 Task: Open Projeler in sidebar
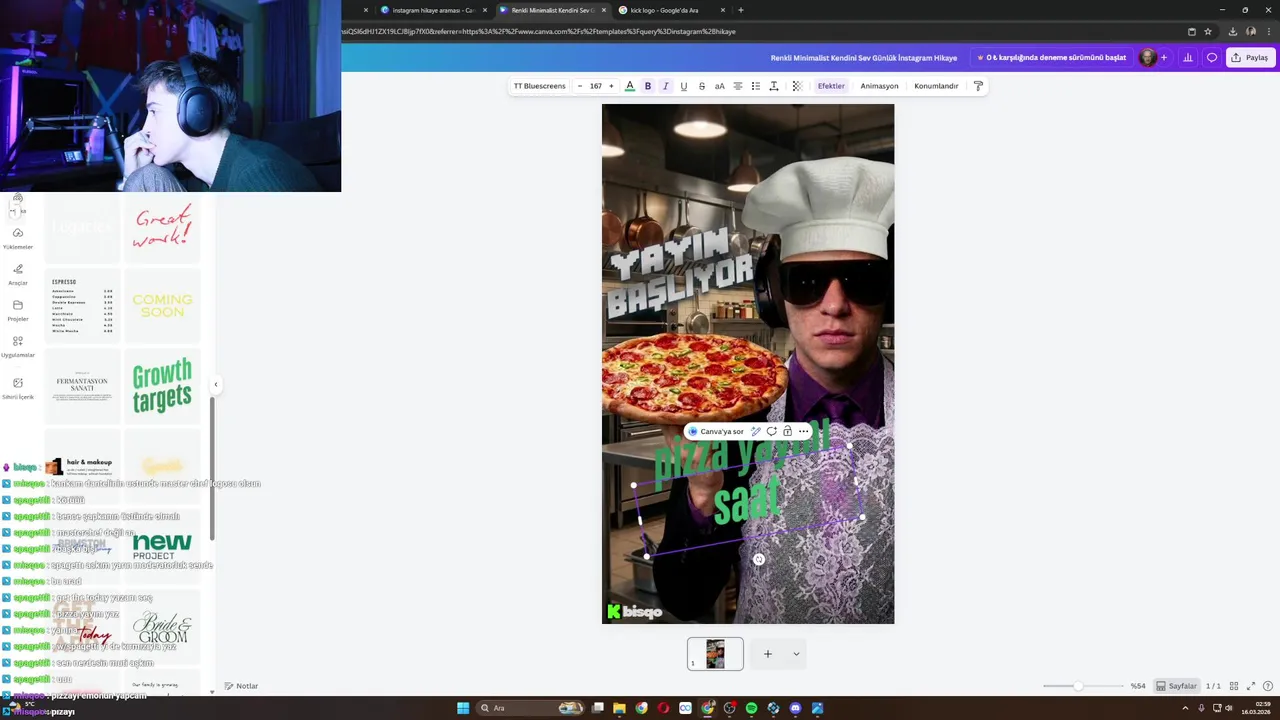pyautogui.click(x=18, y=310)
